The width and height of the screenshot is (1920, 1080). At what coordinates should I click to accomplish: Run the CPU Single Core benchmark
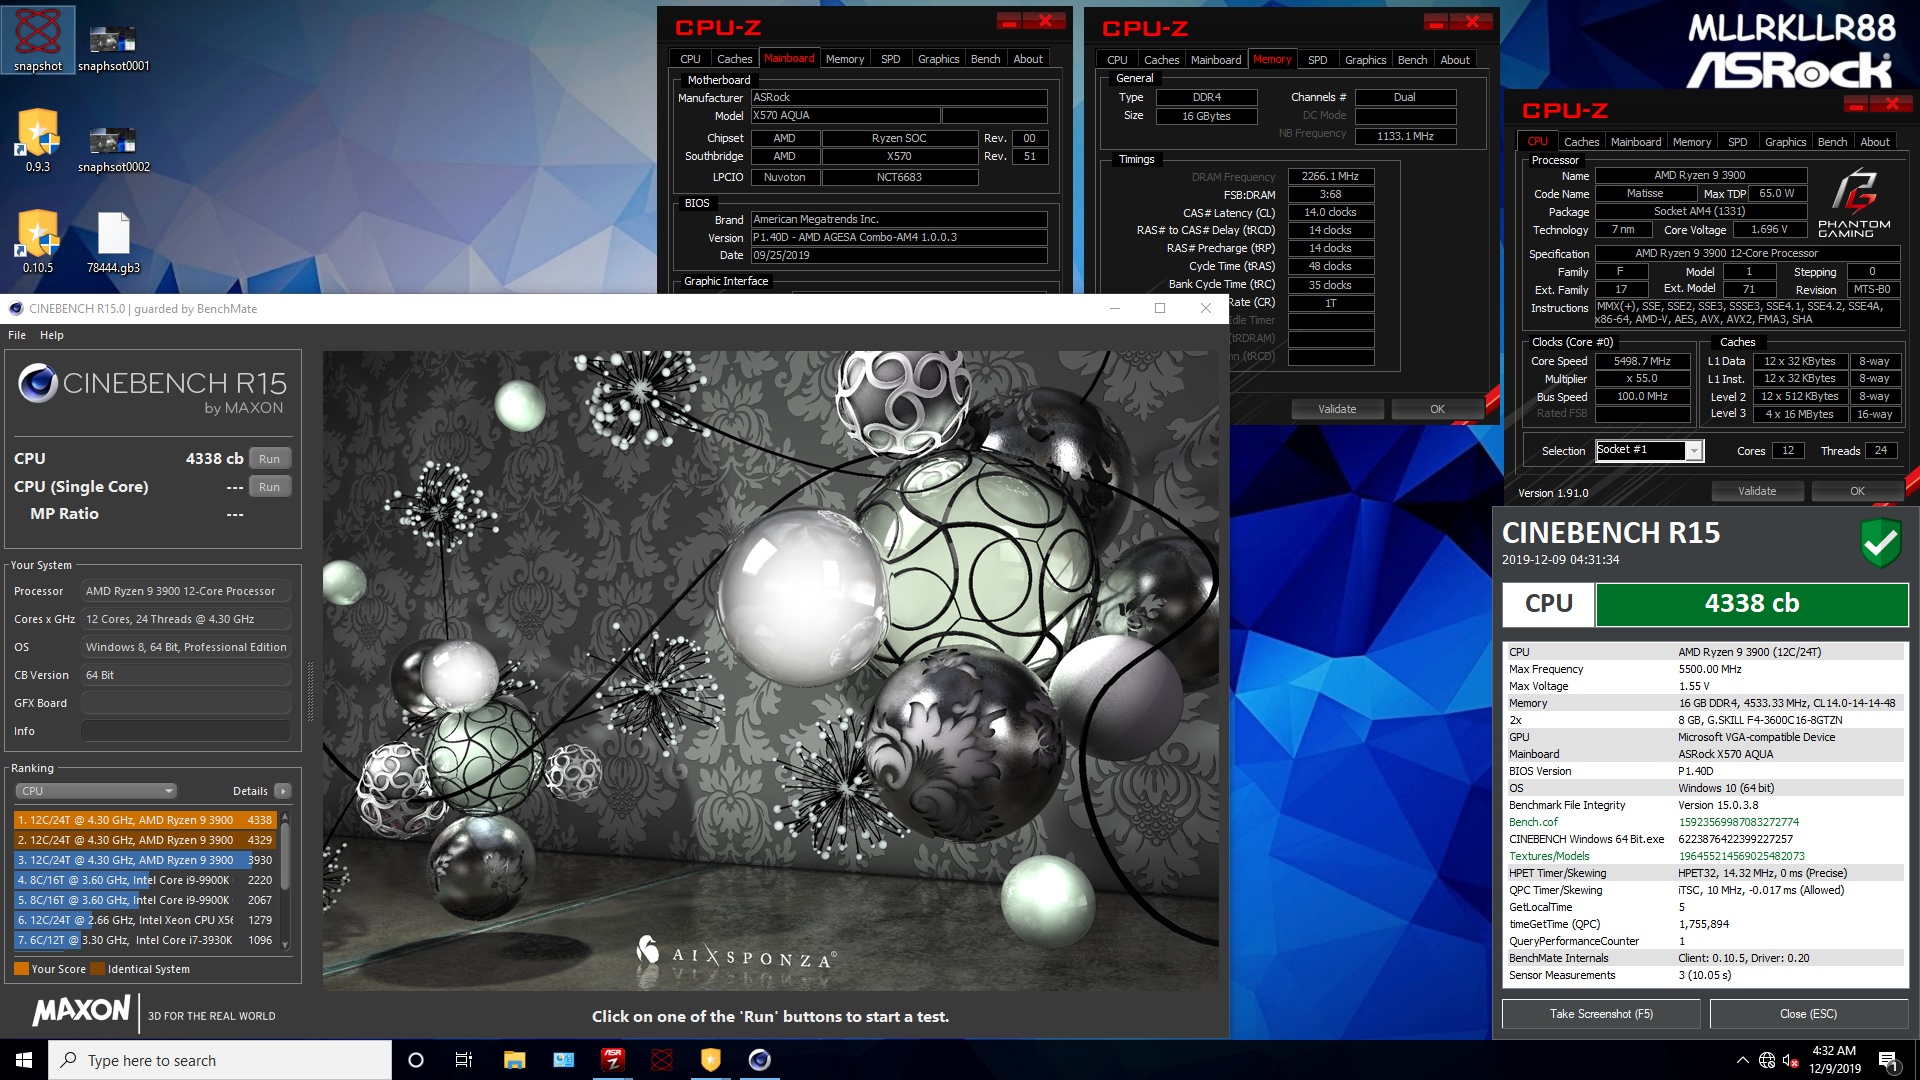269,487
